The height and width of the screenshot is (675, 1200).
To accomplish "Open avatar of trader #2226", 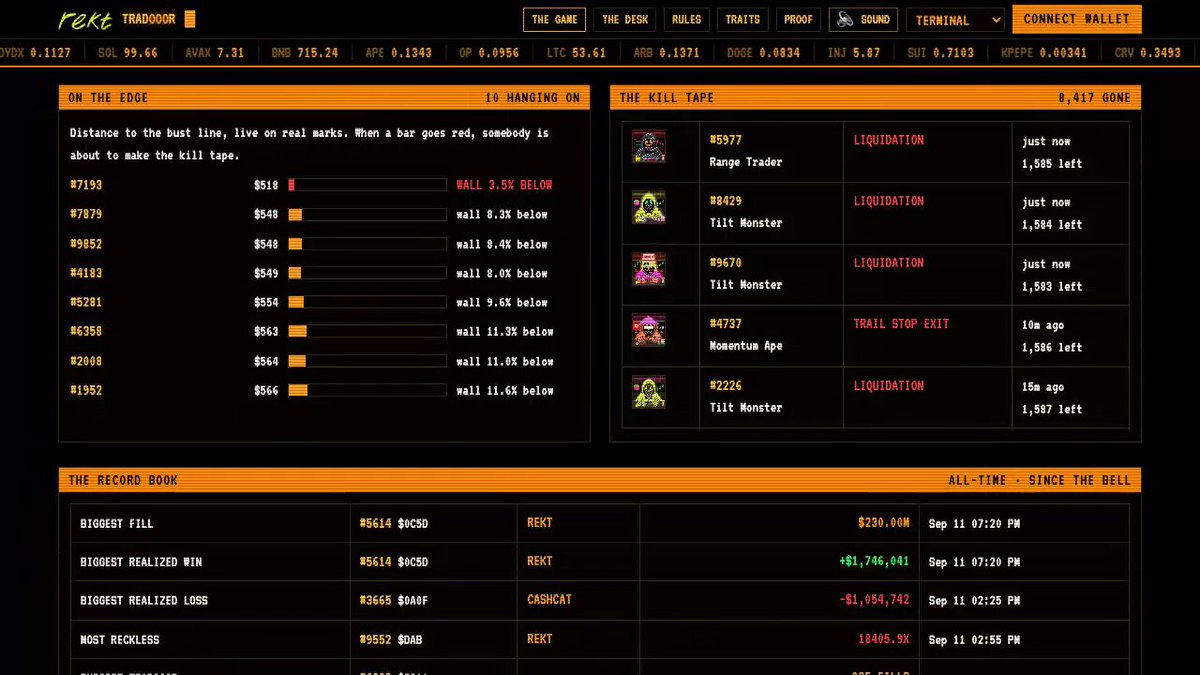I will click(649, 392).
